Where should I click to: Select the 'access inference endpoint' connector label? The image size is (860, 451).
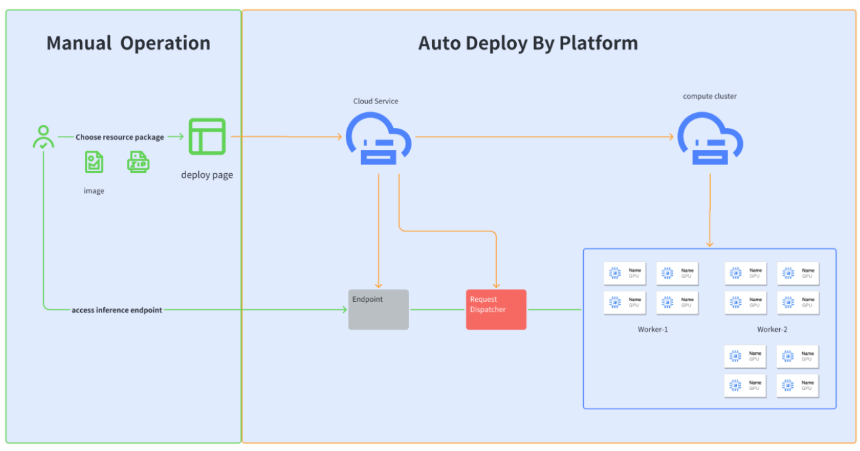(117, 310)
